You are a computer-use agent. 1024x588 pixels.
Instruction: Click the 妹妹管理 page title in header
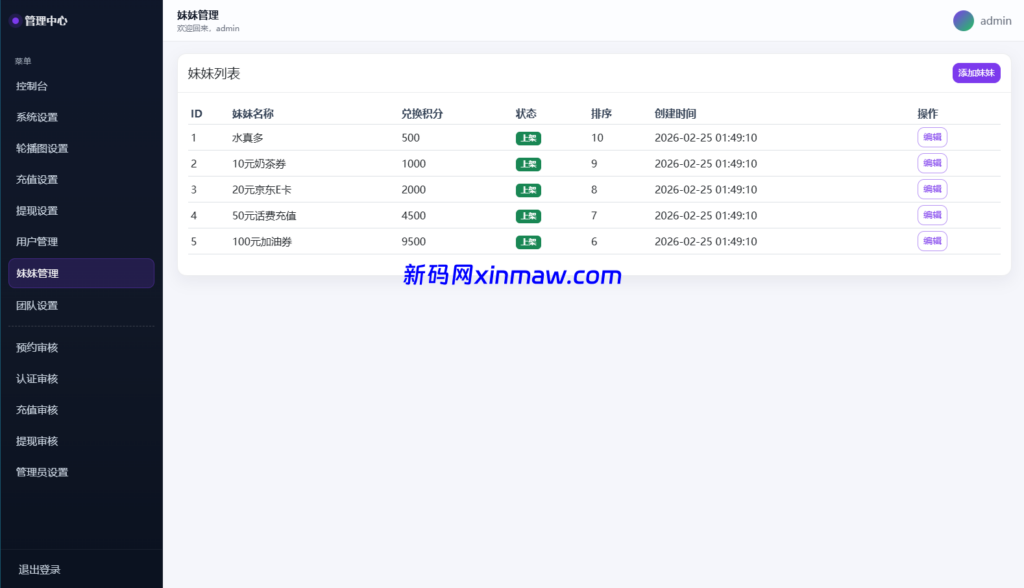(x=197, y=15)
